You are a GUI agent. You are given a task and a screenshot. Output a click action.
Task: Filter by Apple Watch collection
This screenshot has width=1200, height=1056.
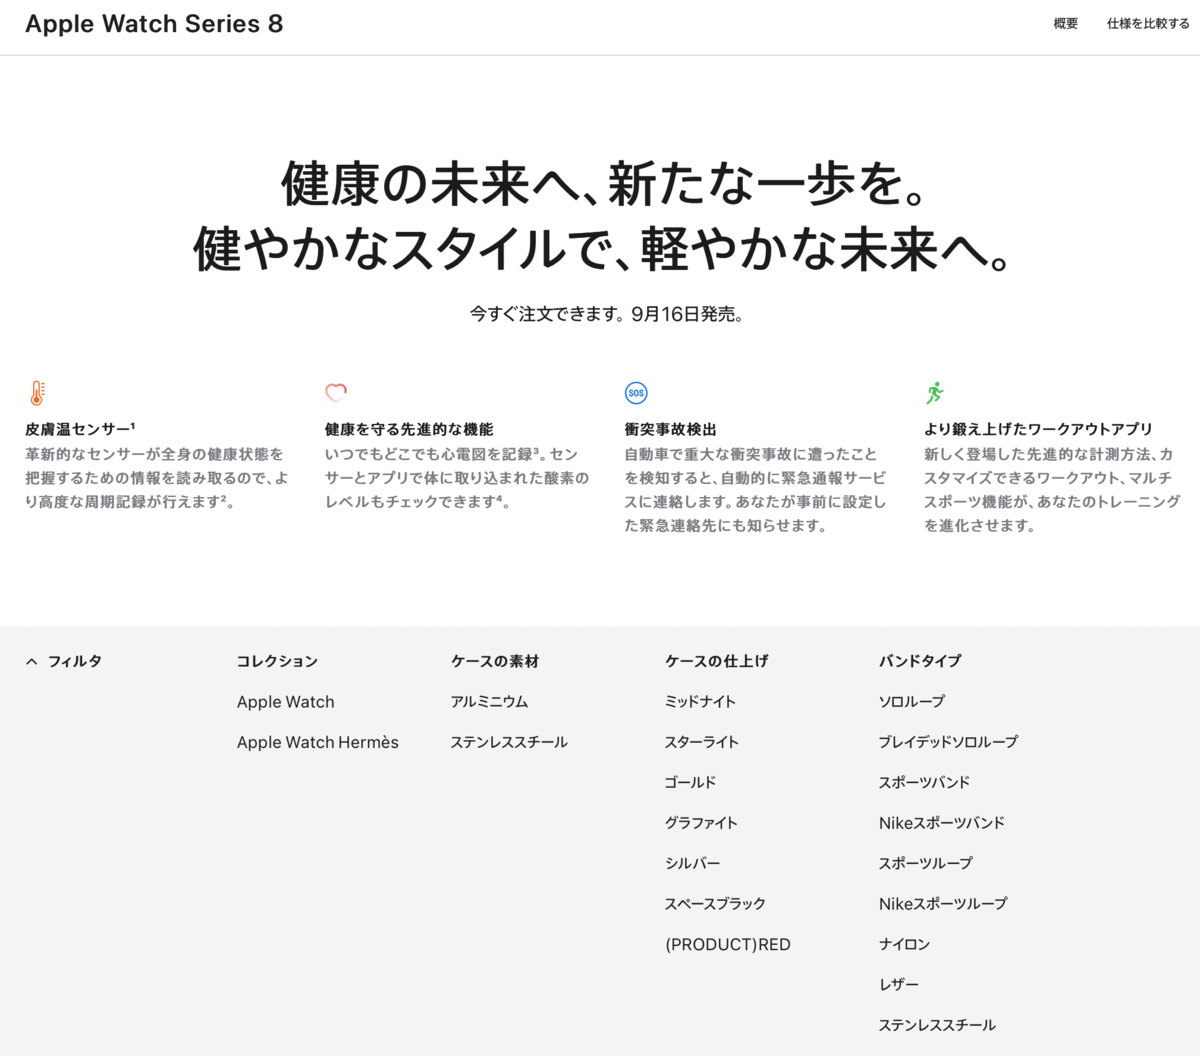point(286,702)
